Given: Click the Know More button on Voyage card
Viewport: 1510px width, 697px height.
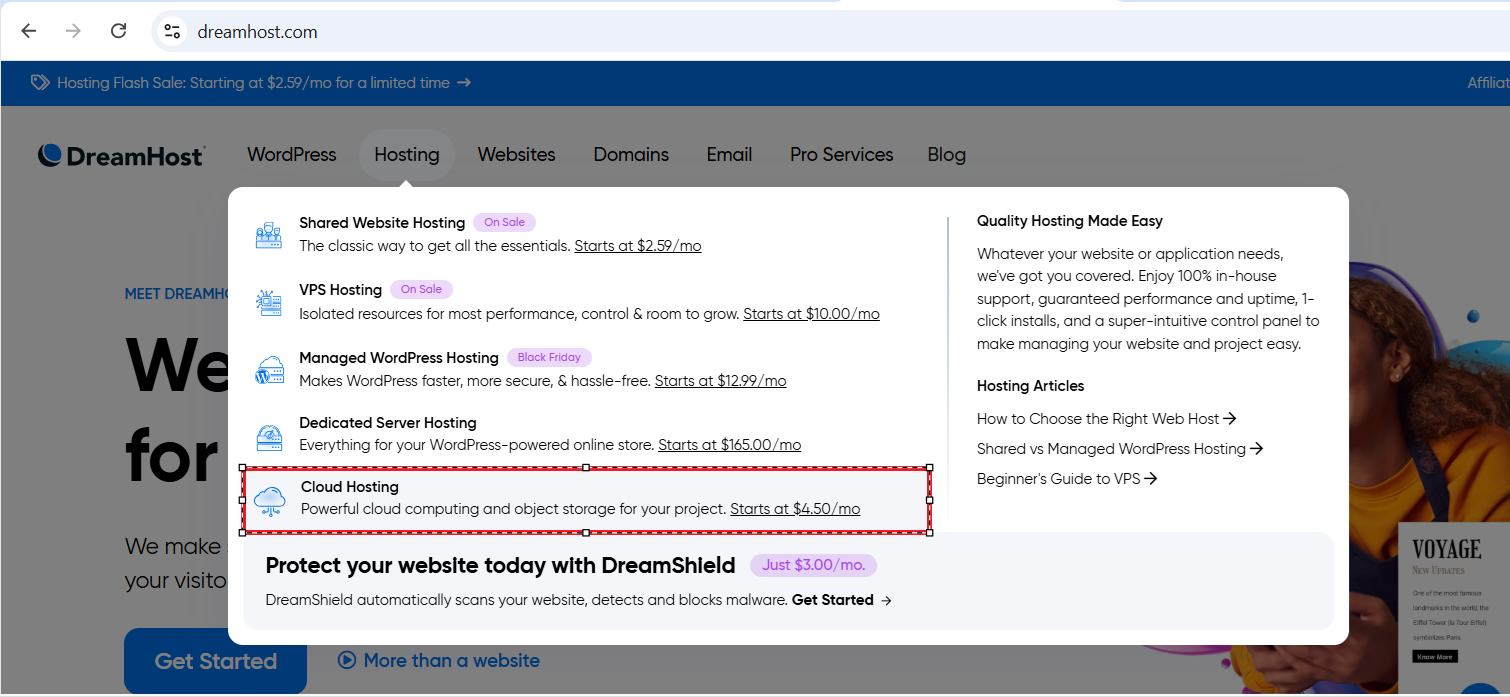Looking at the screenshot, I should pyautogui.click(x=1435, y=657).
